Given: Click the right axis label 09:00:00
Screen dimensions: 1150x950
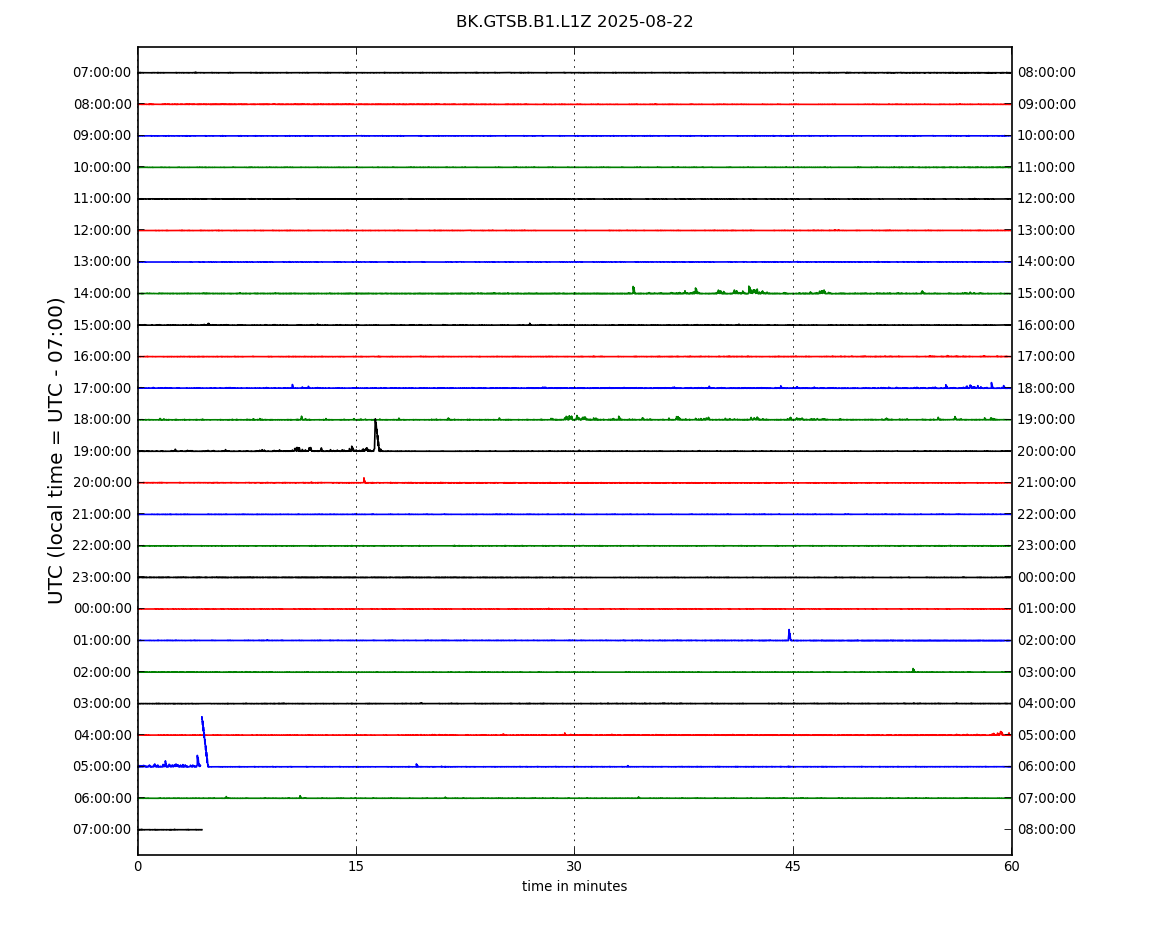Looking at the screenshot, I should tap(1047, 104).
